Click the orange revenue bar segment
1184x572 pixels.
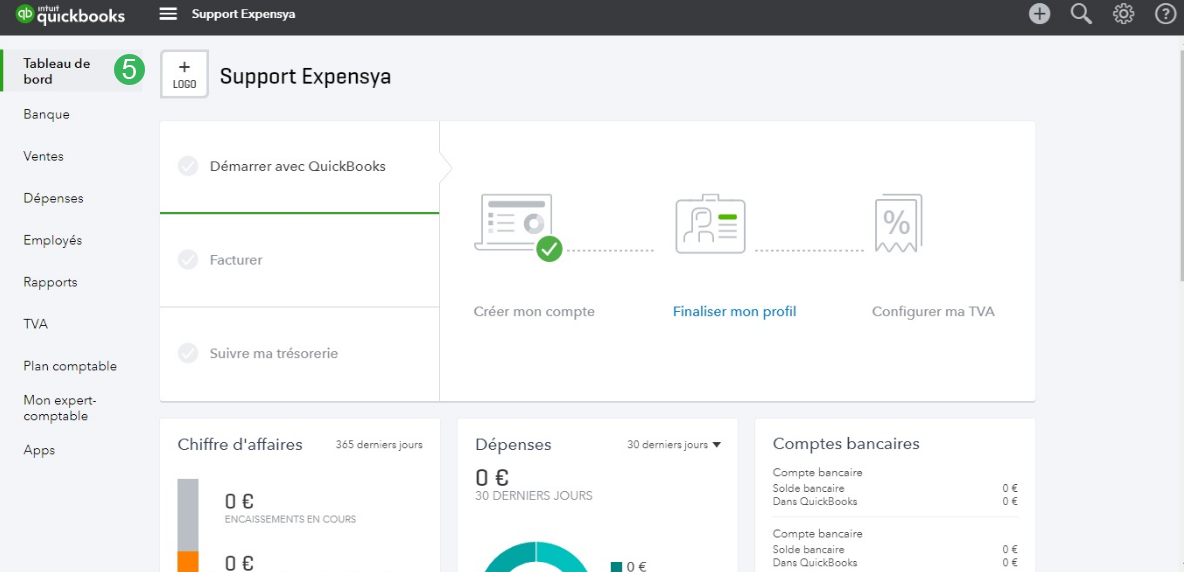pyautogui.click(x=188, y=561)
